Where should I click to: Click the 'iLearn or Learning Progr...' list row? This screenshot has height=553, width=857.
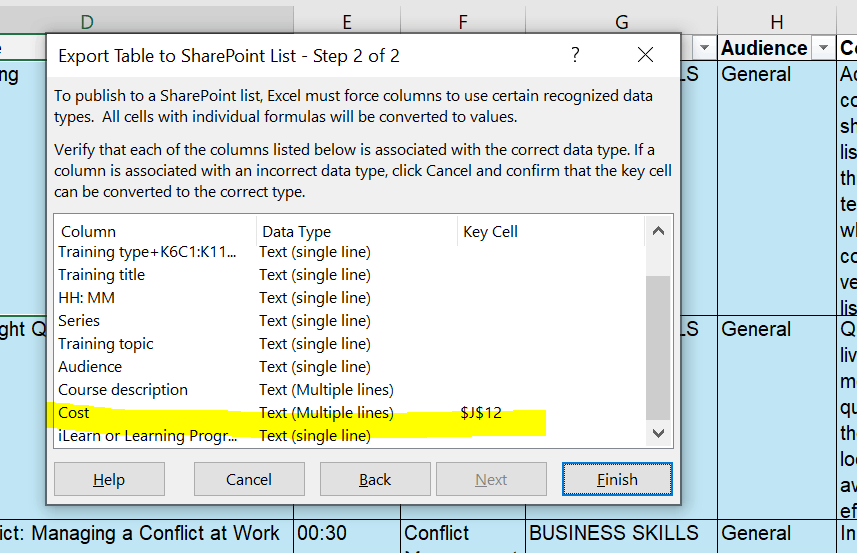(350, 436)
